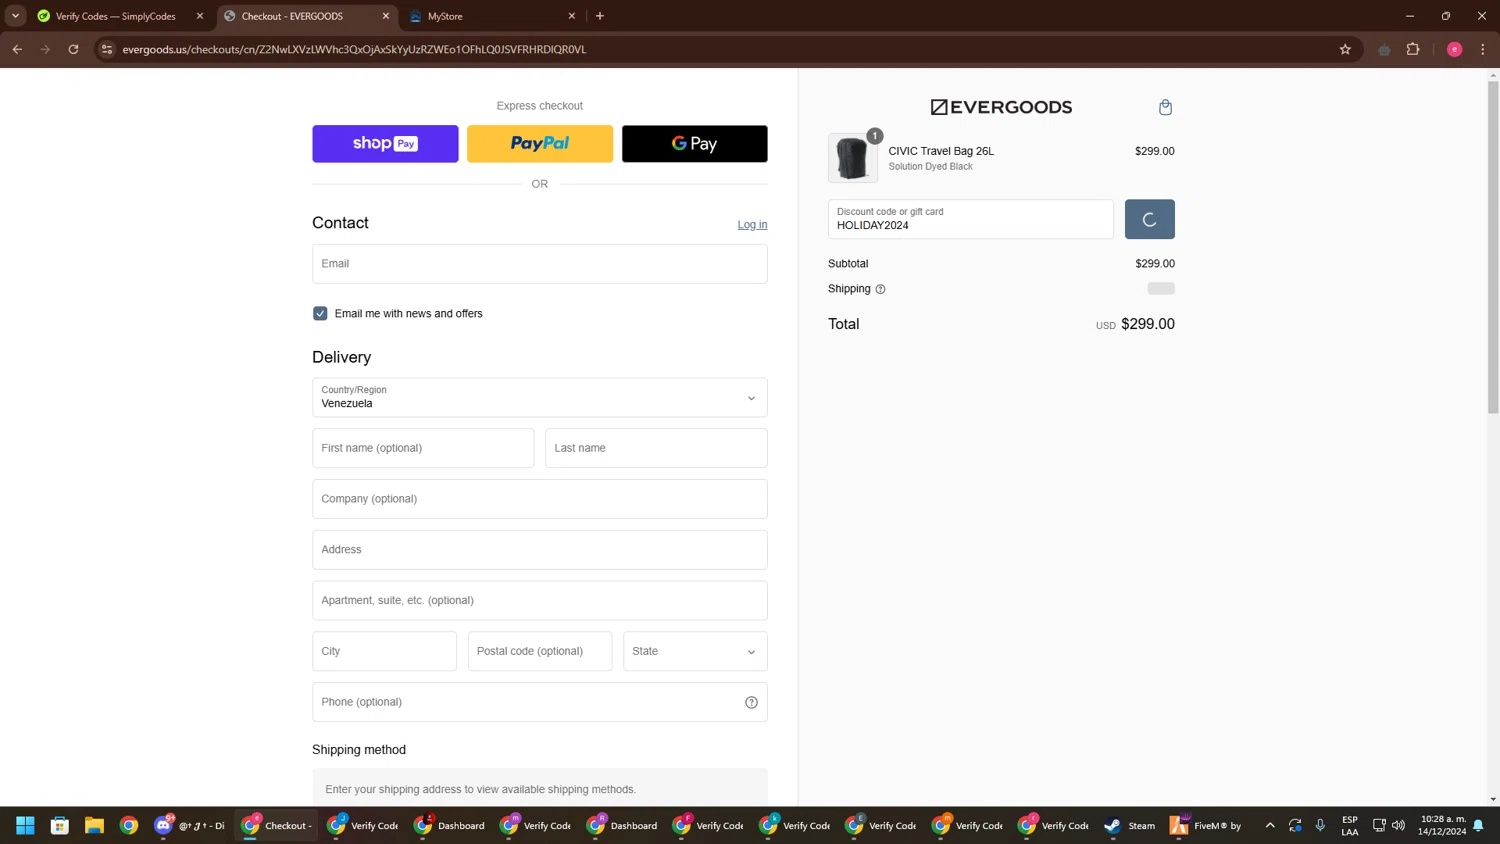Change ESP LAA keyboard language
Image resolution: width=1500 pixels, height=844 pixels.
[x=1350, y=825]
